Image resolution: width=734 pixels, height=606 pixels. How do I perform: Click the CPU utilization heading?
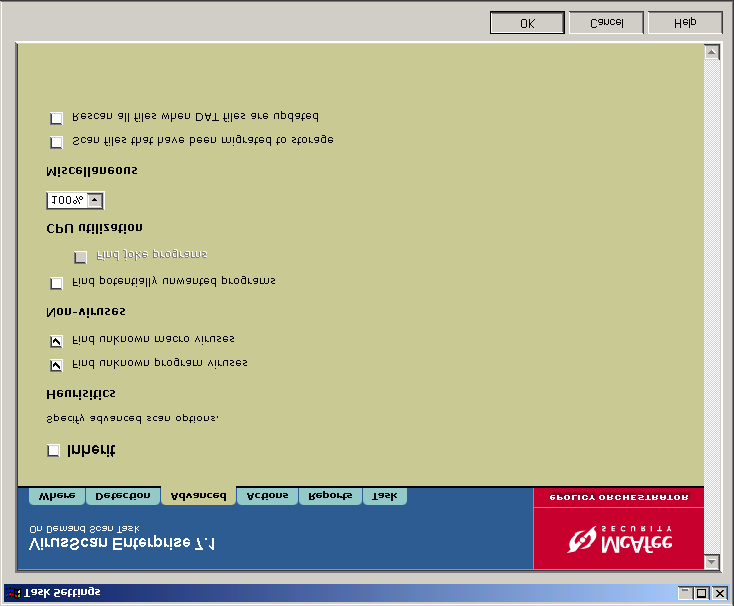pyautogui.click(x=94, y=228)
